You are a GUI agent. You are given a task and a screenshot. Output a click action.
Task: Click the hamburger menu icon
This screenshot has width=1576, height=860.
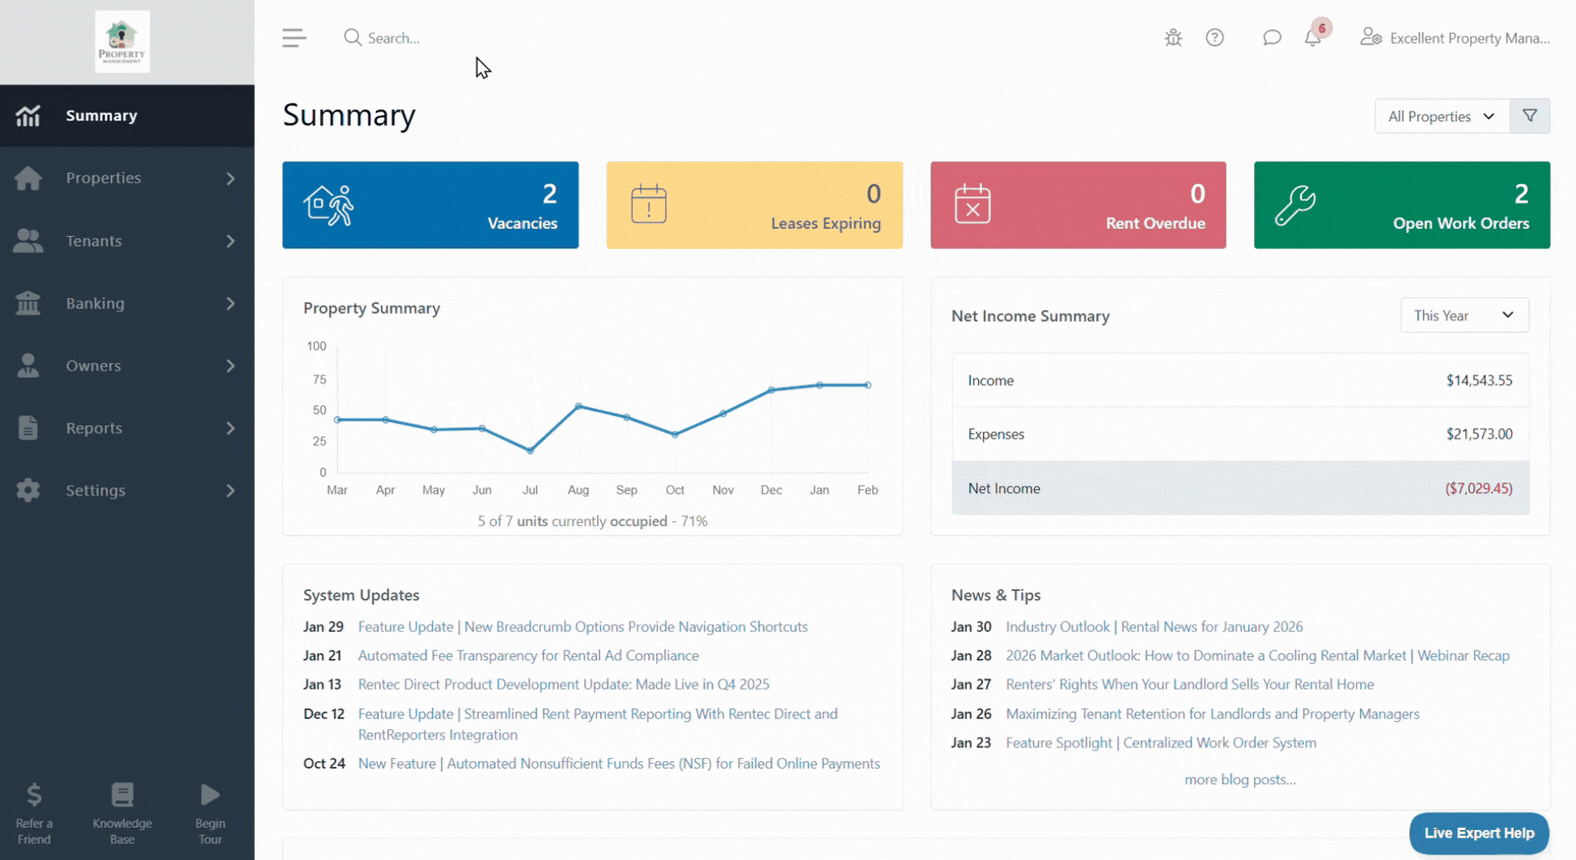[x=293, y=38]
